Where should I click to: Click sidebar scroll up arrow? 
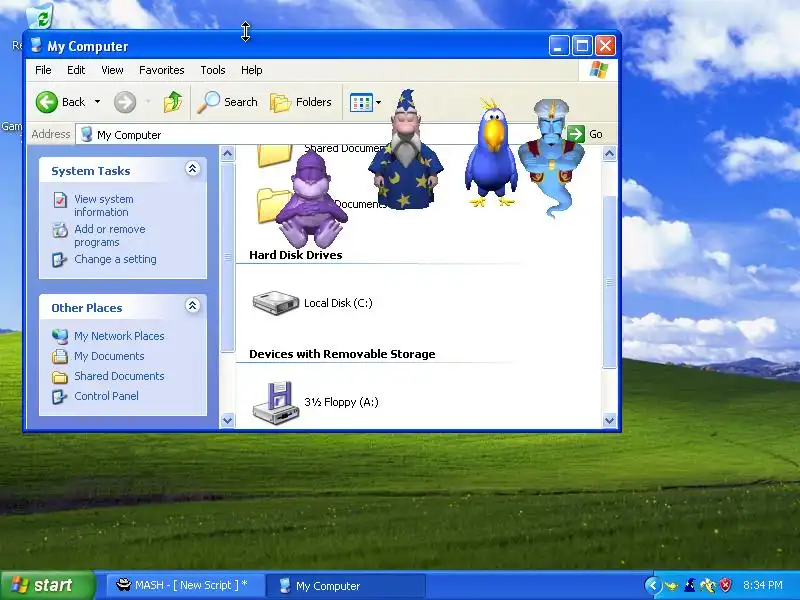point(228,153)
